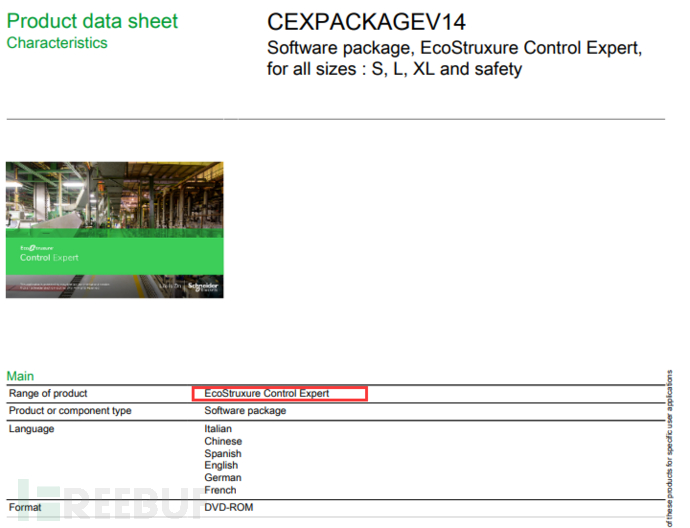
Task: Click the vertical disclaimer text on the right edge
Action: pyautogui.click(x=669, y=448)
